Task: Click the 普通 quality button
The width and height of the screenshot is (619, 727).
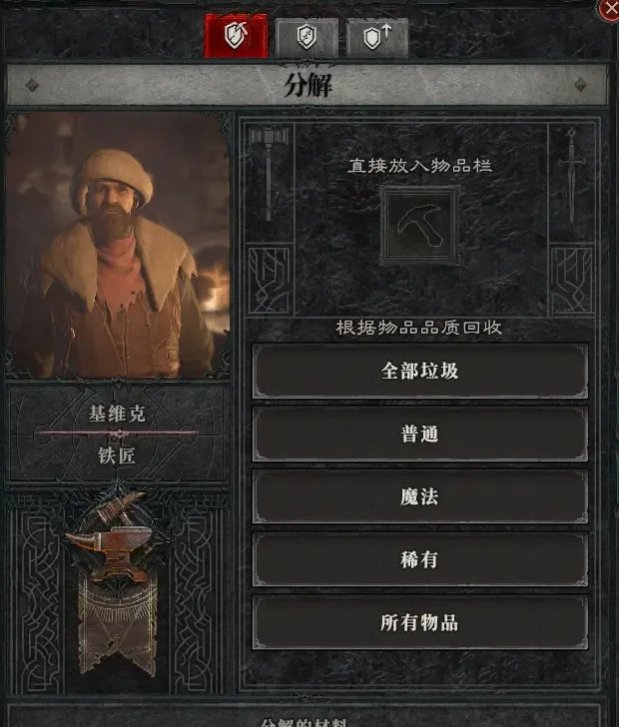Action: pyautogui.click(x=420, y=434)
